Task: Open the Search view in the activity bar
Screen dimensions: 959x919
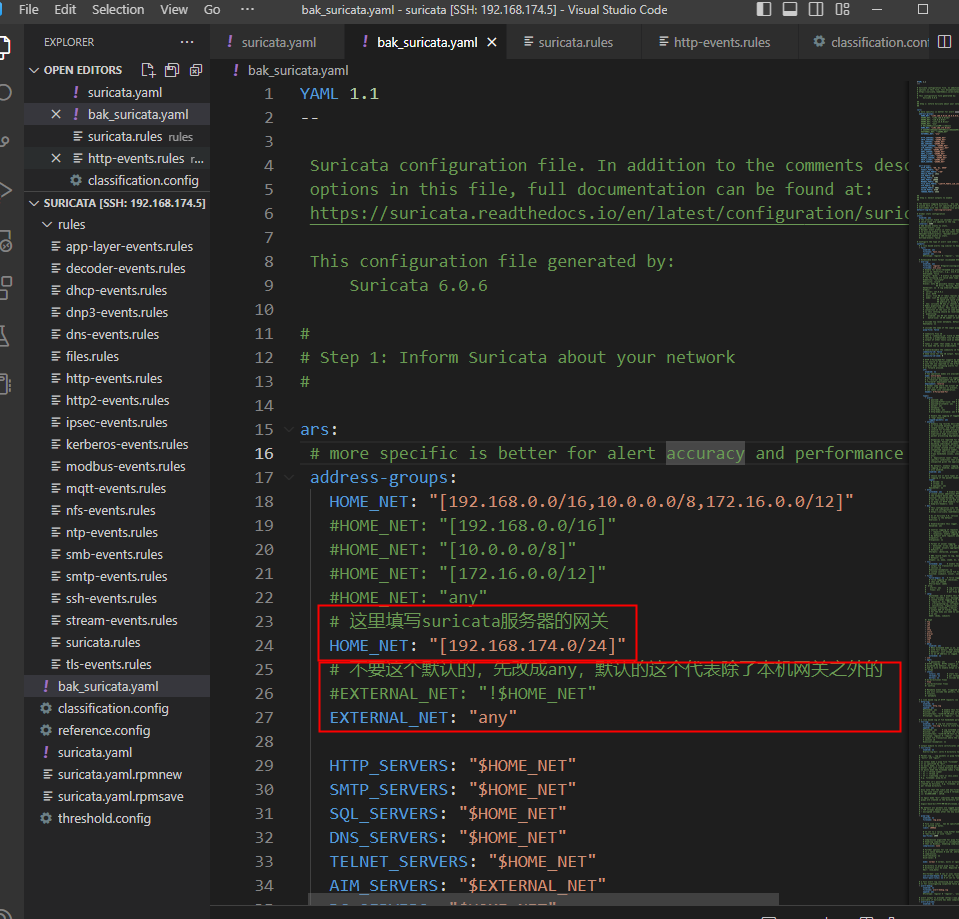Action: [5, 92]
